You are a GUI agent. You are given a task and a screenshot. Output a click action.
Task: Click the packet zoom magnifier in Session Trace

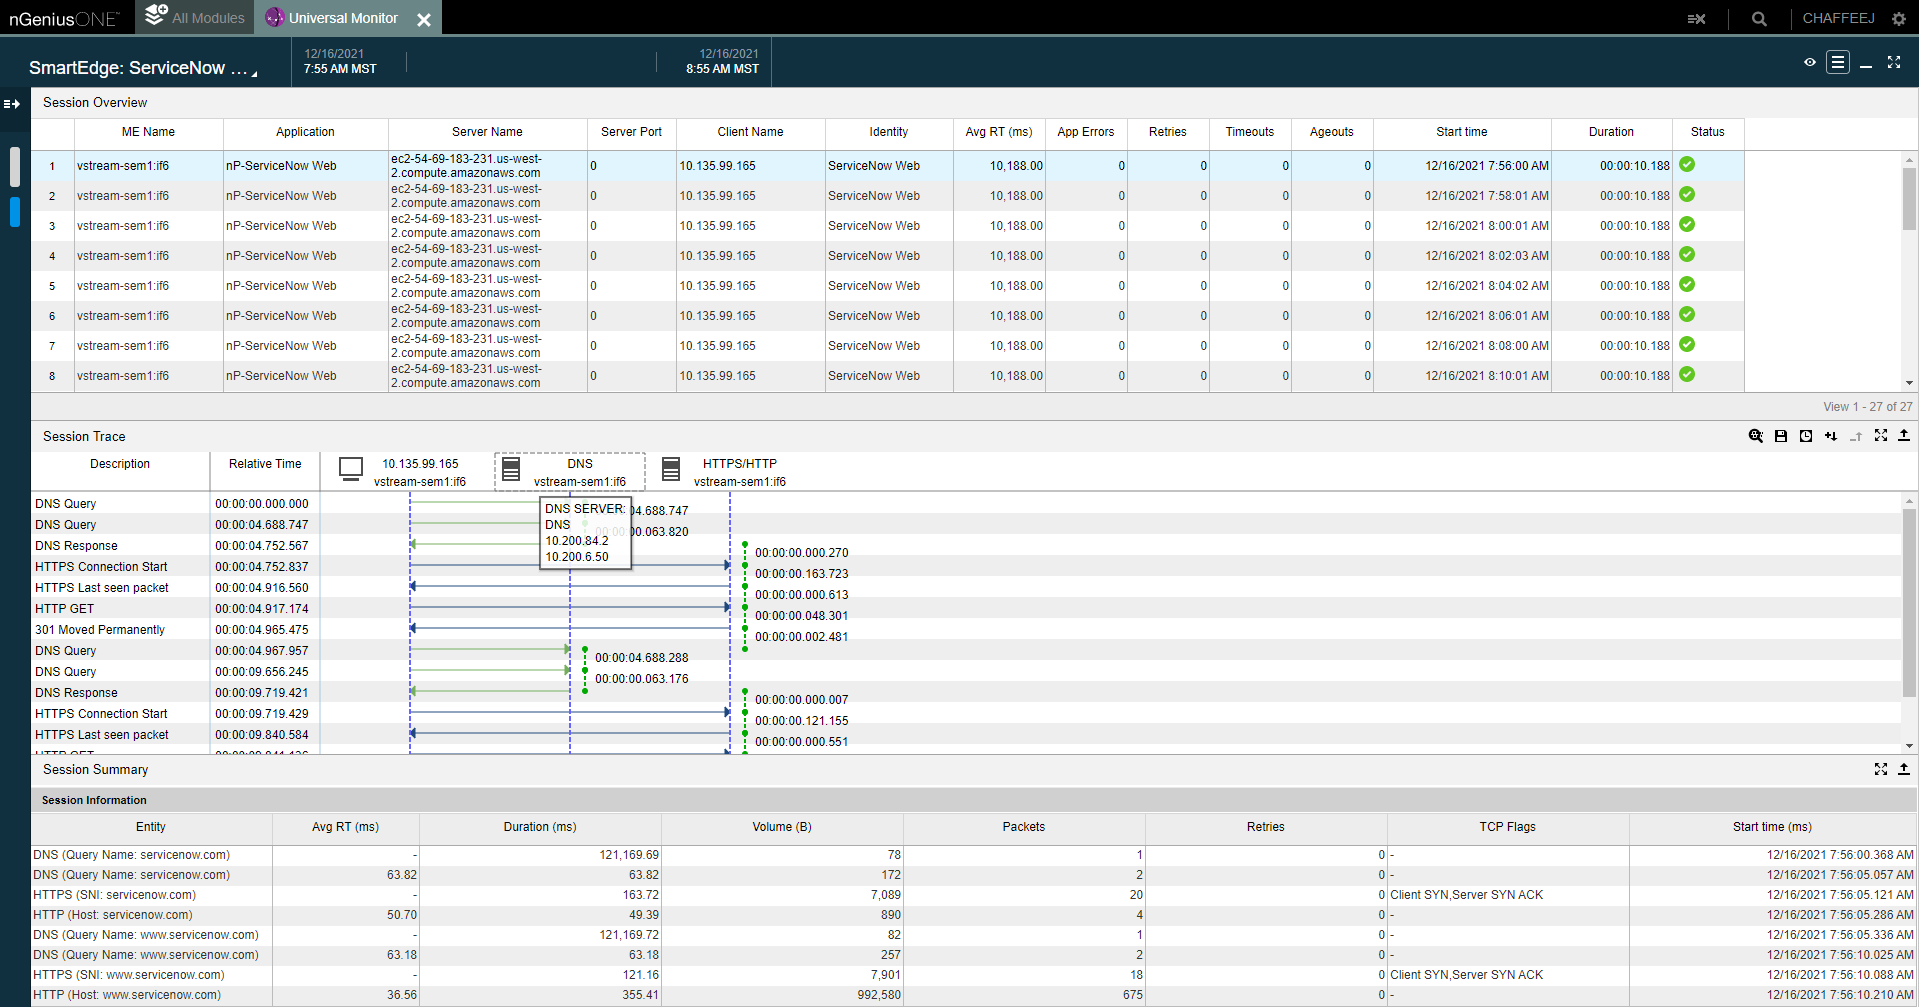click(1755, 436)
